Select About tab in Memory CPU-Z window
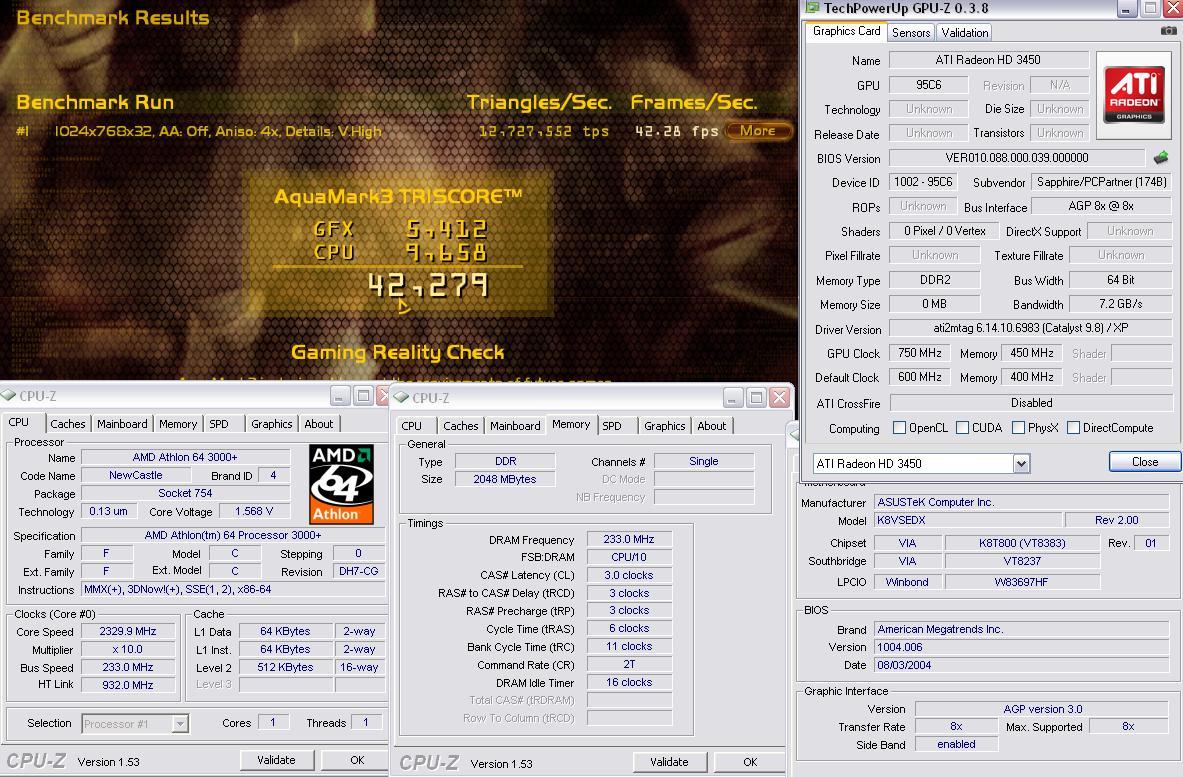This screenshot has height=777, width=1183. 711,425
